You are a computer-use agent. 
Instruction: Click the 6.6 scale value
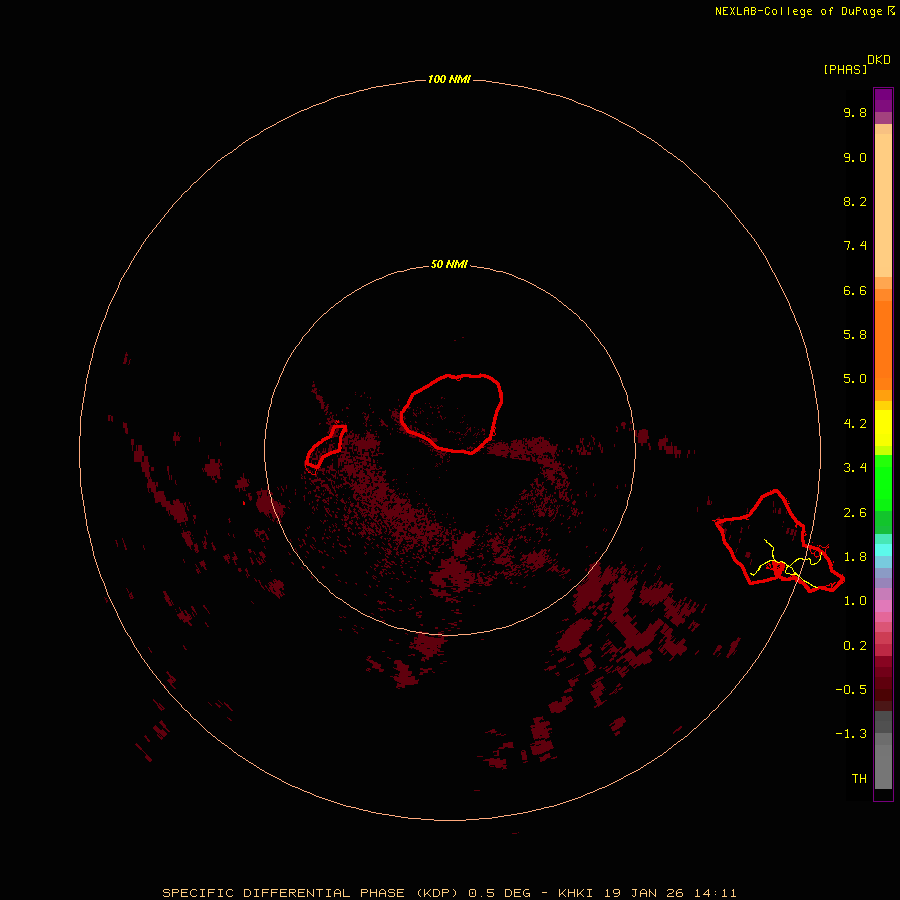click(855, 290)
